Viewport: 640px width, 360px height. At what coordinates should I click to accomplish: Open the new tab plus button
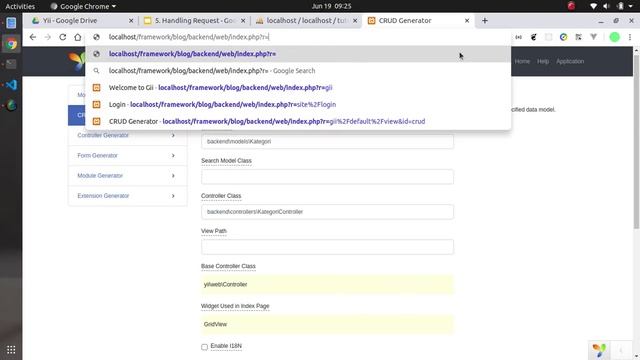click(x=484, y=20)
